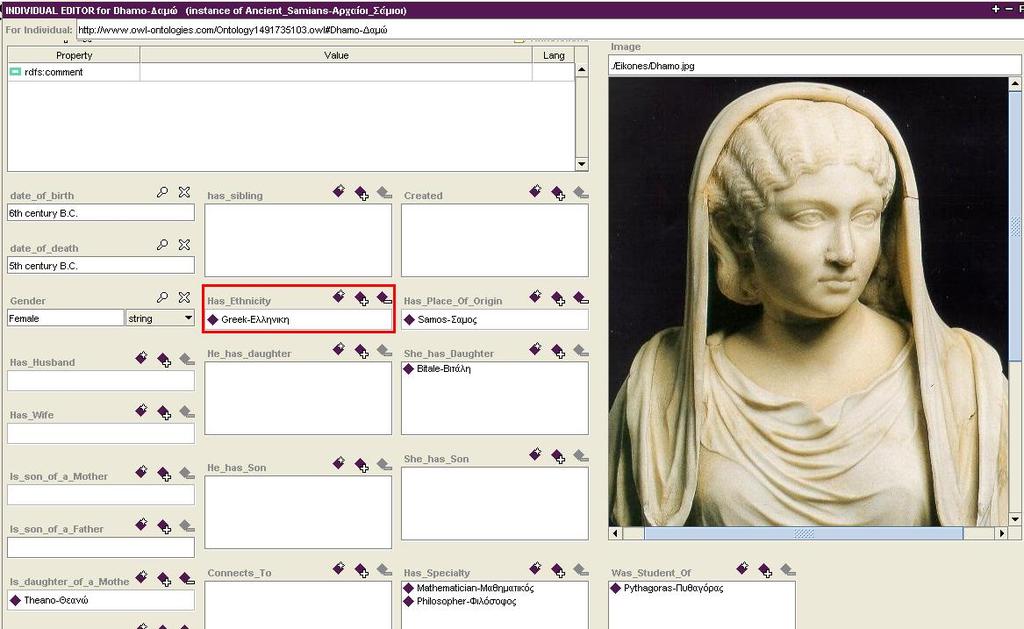Click the Gender value field showing Female
1024x629 pixels.
pos(65,318)
